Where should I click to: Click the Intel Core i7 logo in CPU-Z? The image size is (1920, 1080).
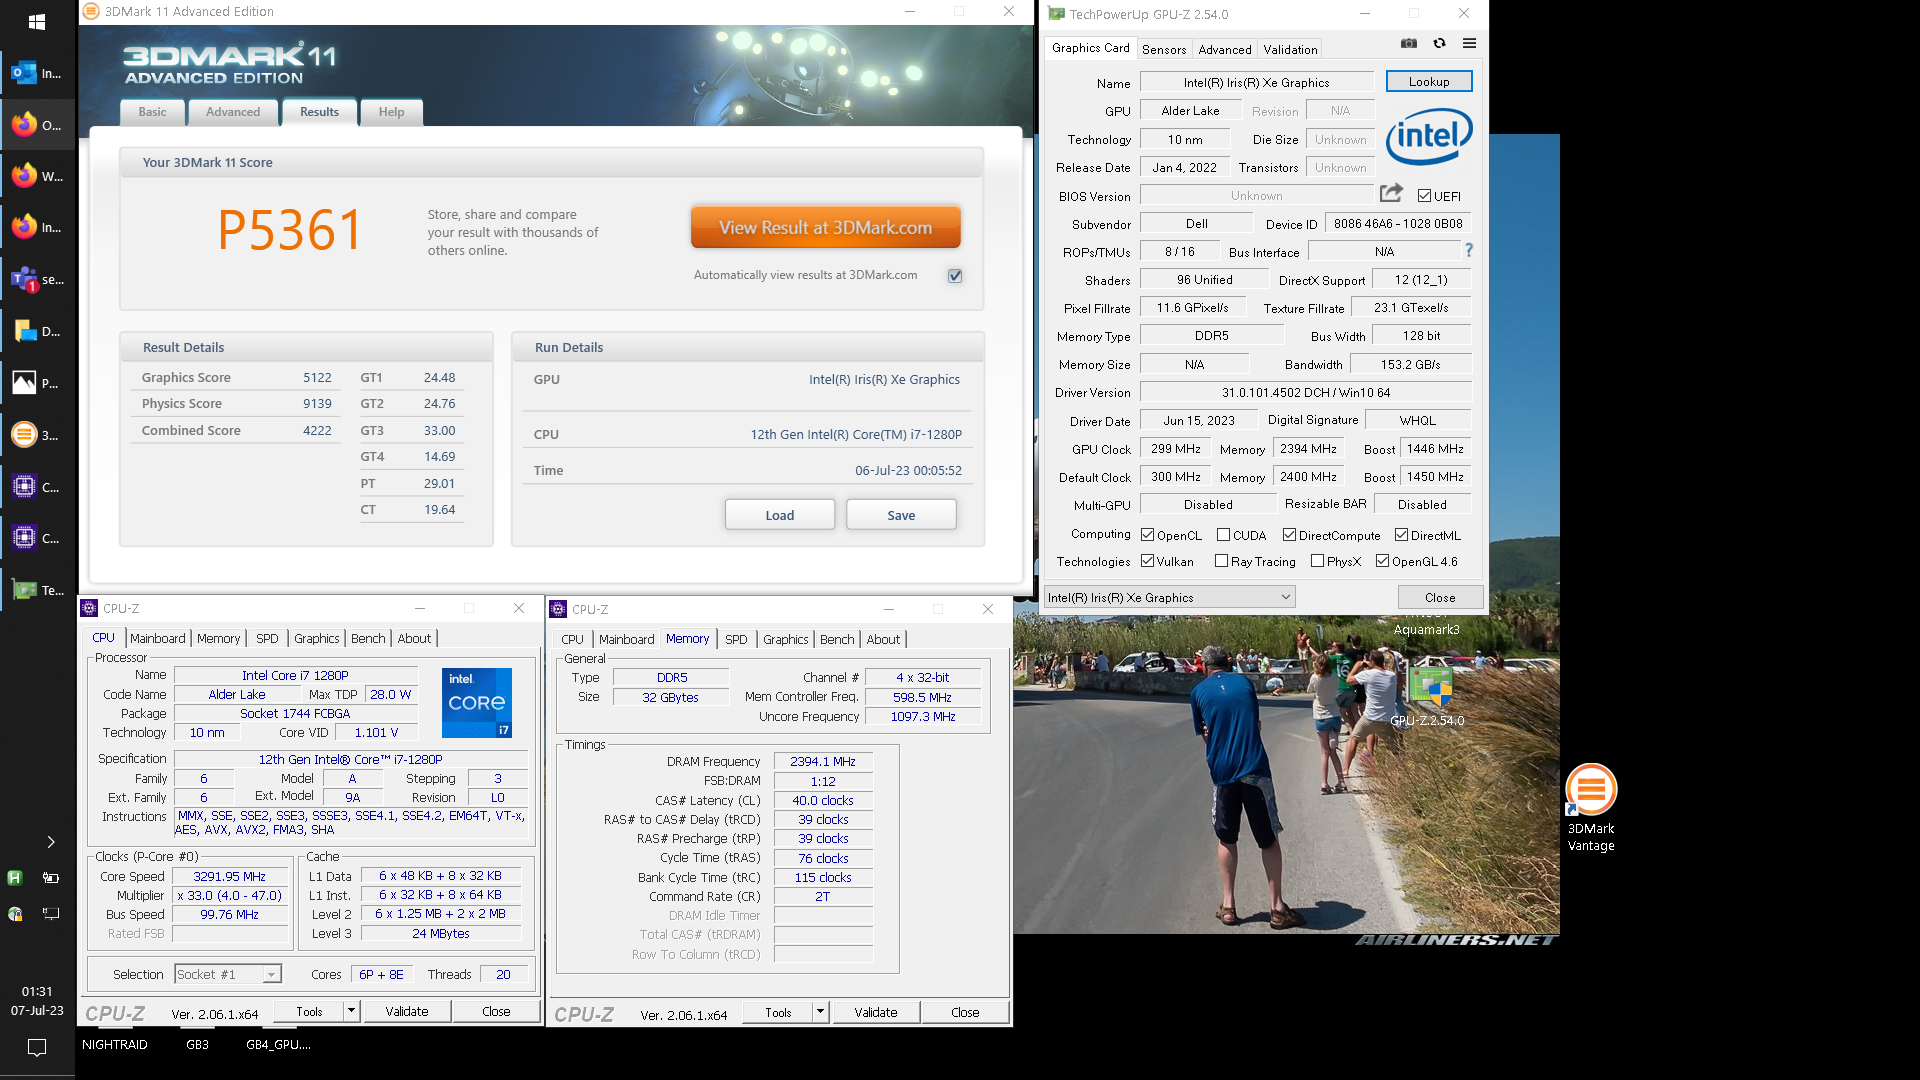[x=477, y=703]
